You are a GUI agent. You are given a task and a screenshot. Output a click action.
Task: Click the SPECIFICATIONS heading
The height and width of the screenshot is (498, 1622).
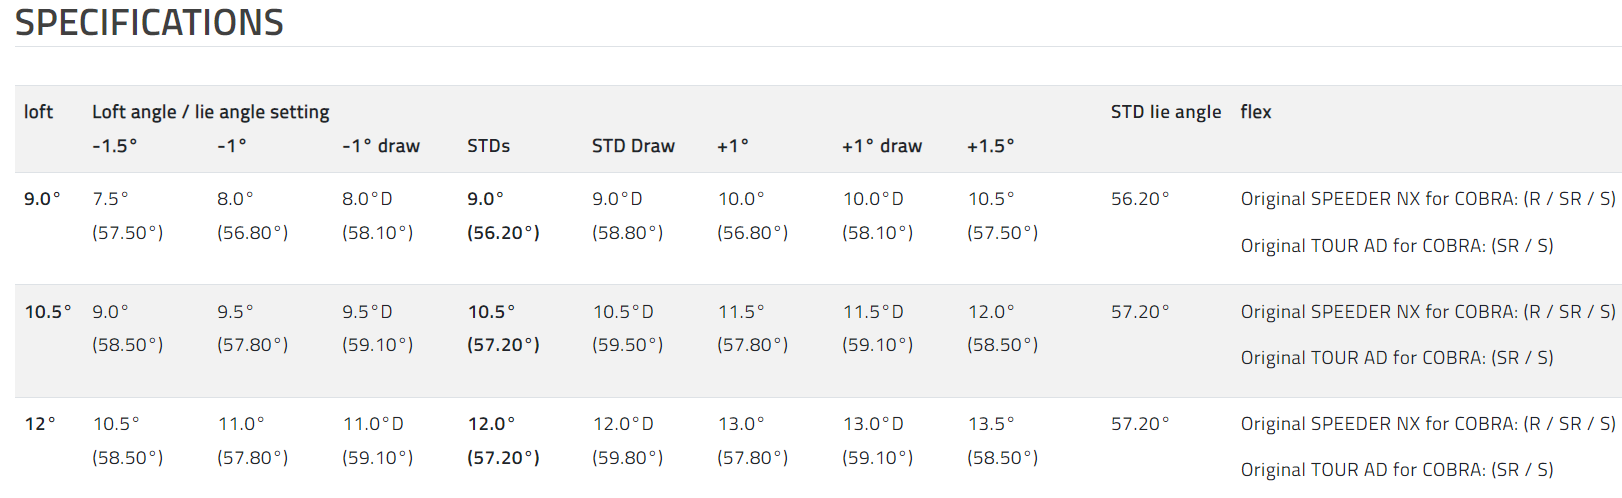click(x=149, y=22)
